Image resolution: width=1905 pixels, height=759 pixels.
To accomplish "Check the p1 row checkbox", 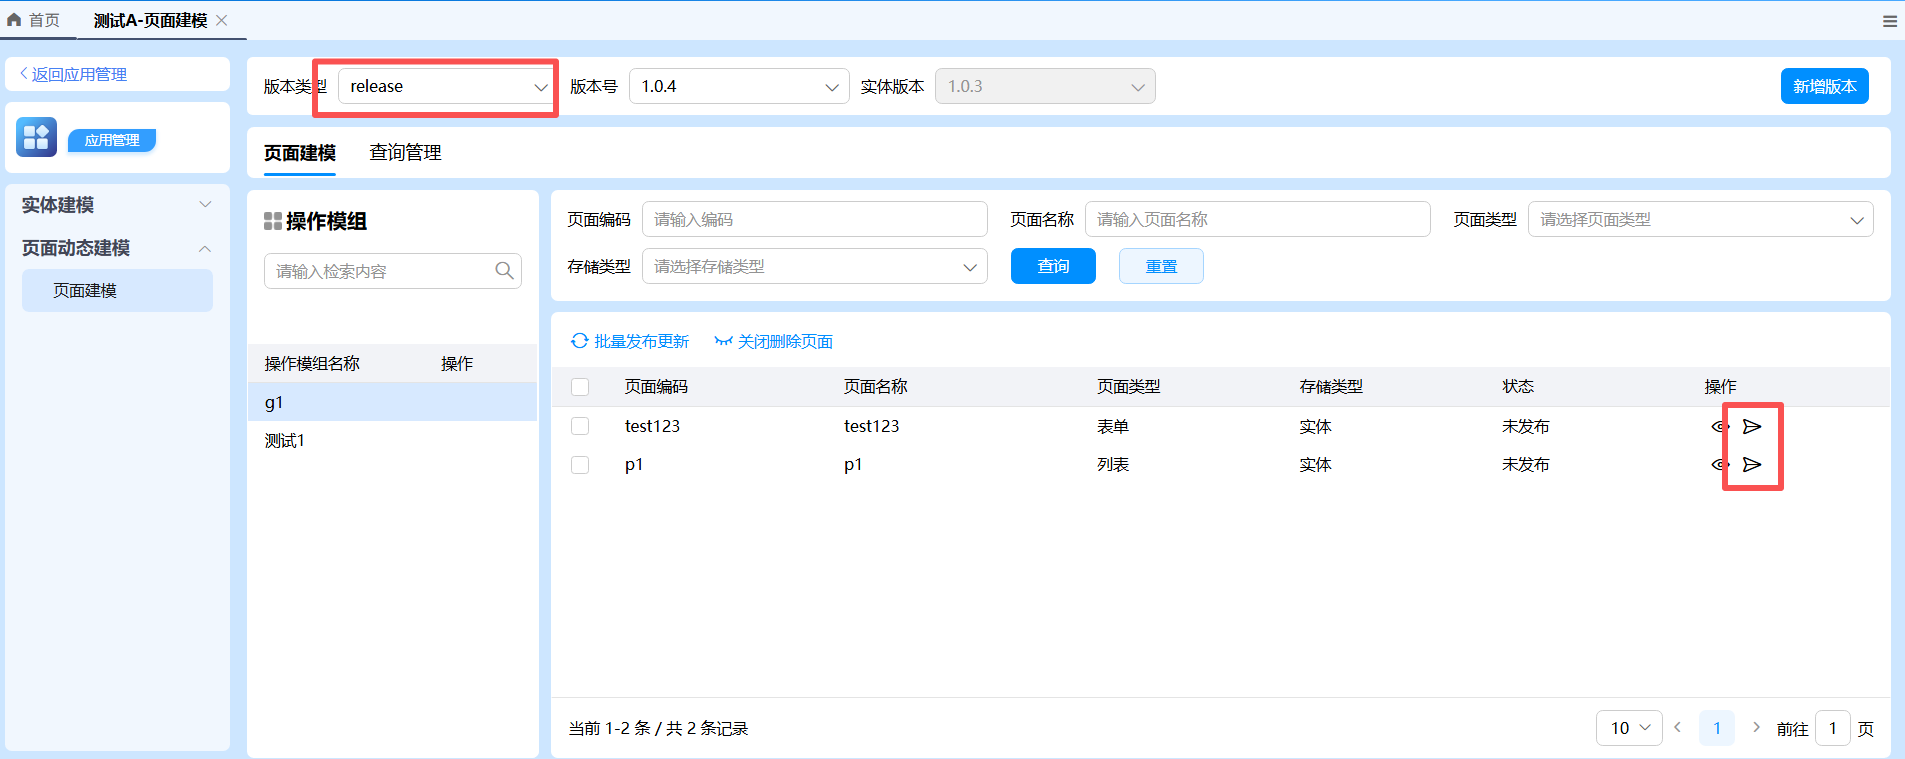I will (x=580, y=465).
